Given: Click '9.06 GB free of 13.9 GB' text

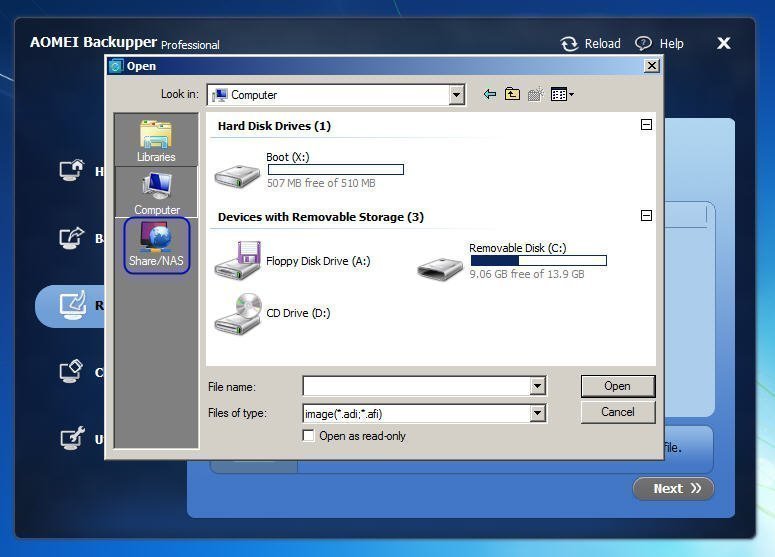Looking at the screenshot, I should pos(527,274).
